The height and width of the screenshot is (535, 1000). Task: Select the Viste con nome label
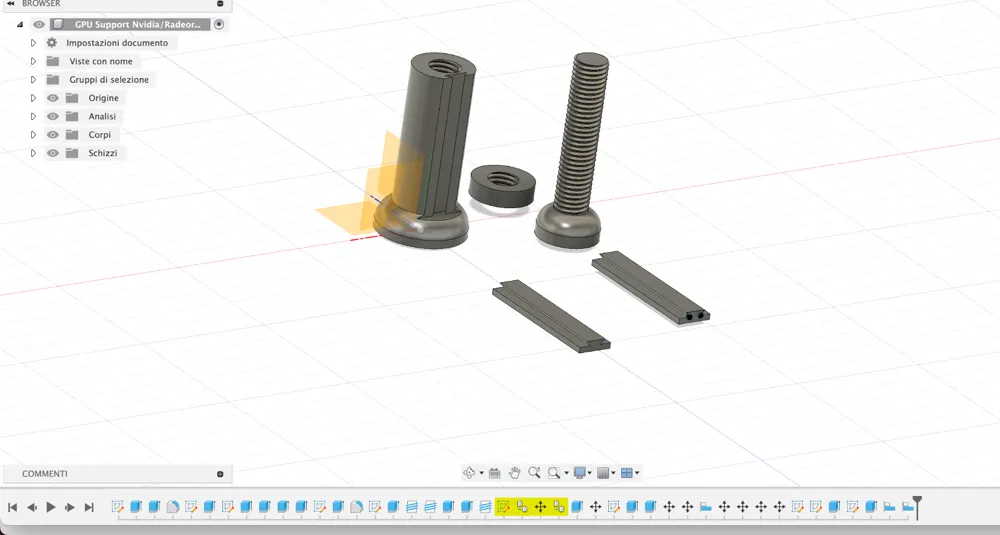(x=101, y=61)
